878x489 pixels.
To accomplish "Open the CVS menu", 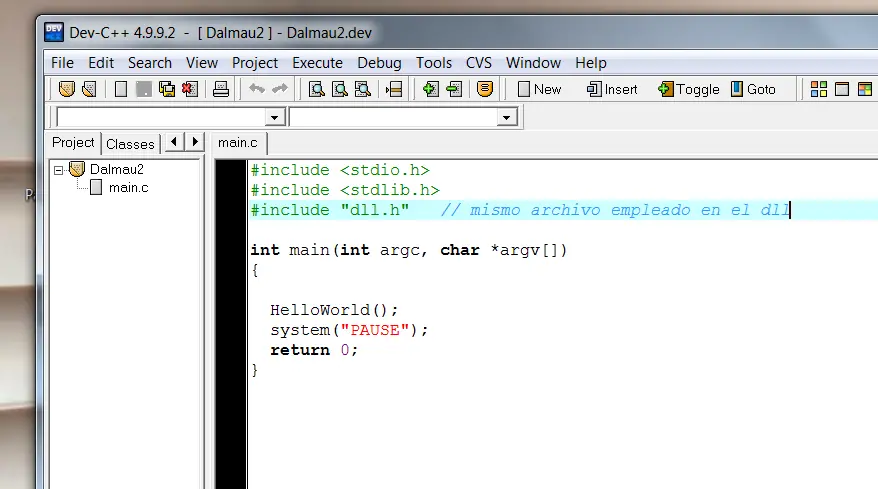I will click(x=479, y=63).
